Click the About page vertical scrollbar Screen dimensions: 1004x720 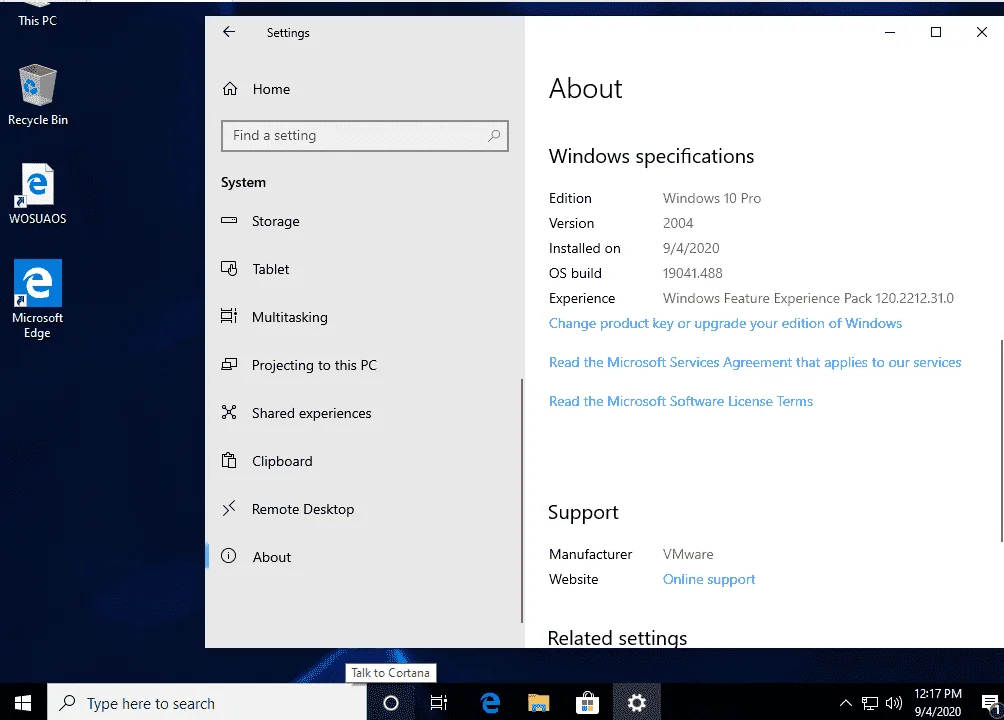point(1001,441)
